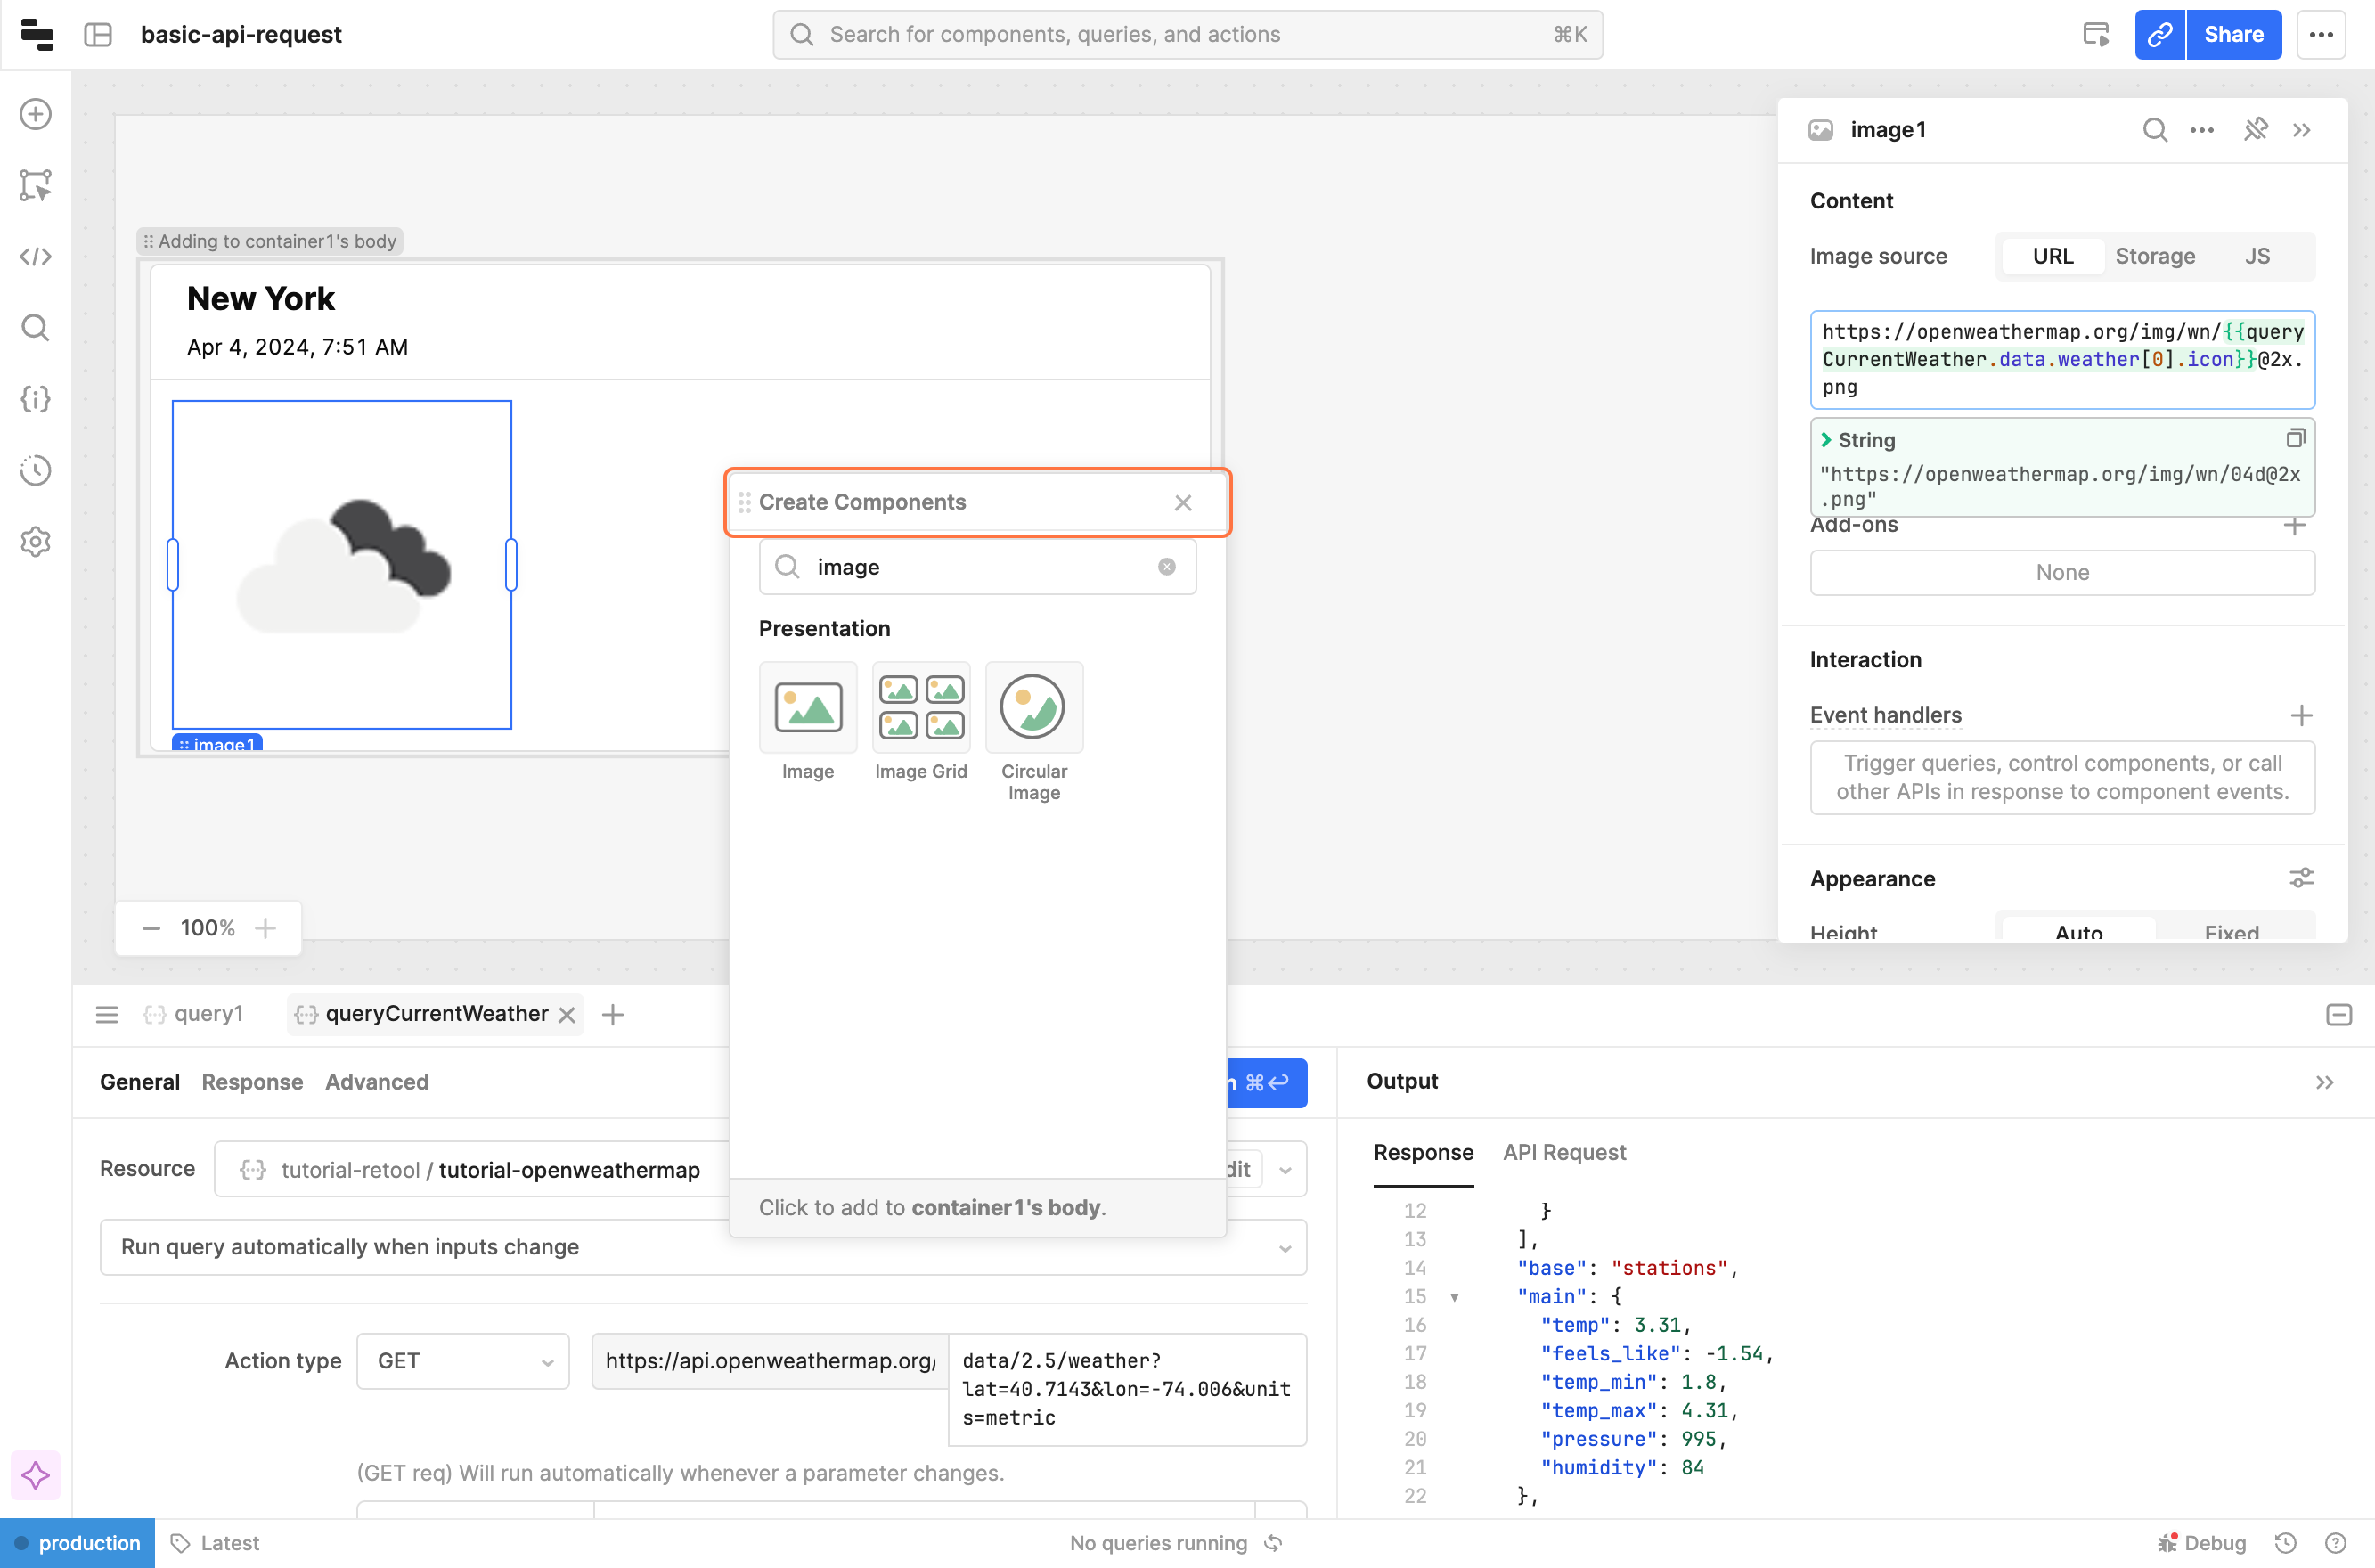The height and width of the screenshot is (1568, 2375).
Task: Open the Advanced tab of the query
Action: (376, 1082)
